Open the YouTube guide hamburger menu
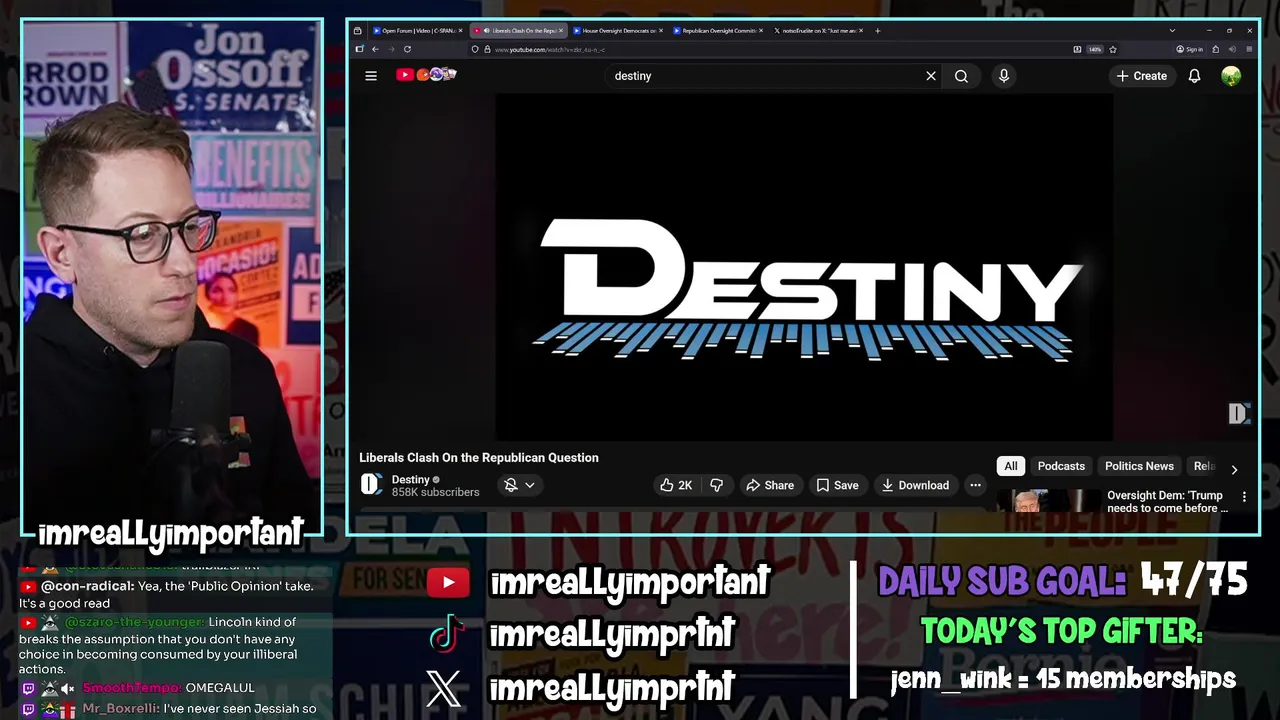The width and height of the screenshot is (1280, 720). pos(371,76)
